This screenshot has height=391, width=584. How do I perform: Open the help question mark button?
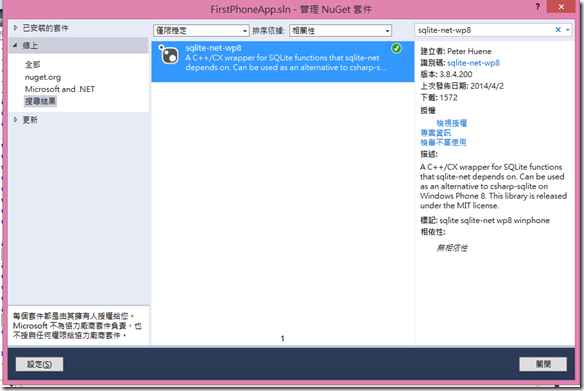pos(537,7)
